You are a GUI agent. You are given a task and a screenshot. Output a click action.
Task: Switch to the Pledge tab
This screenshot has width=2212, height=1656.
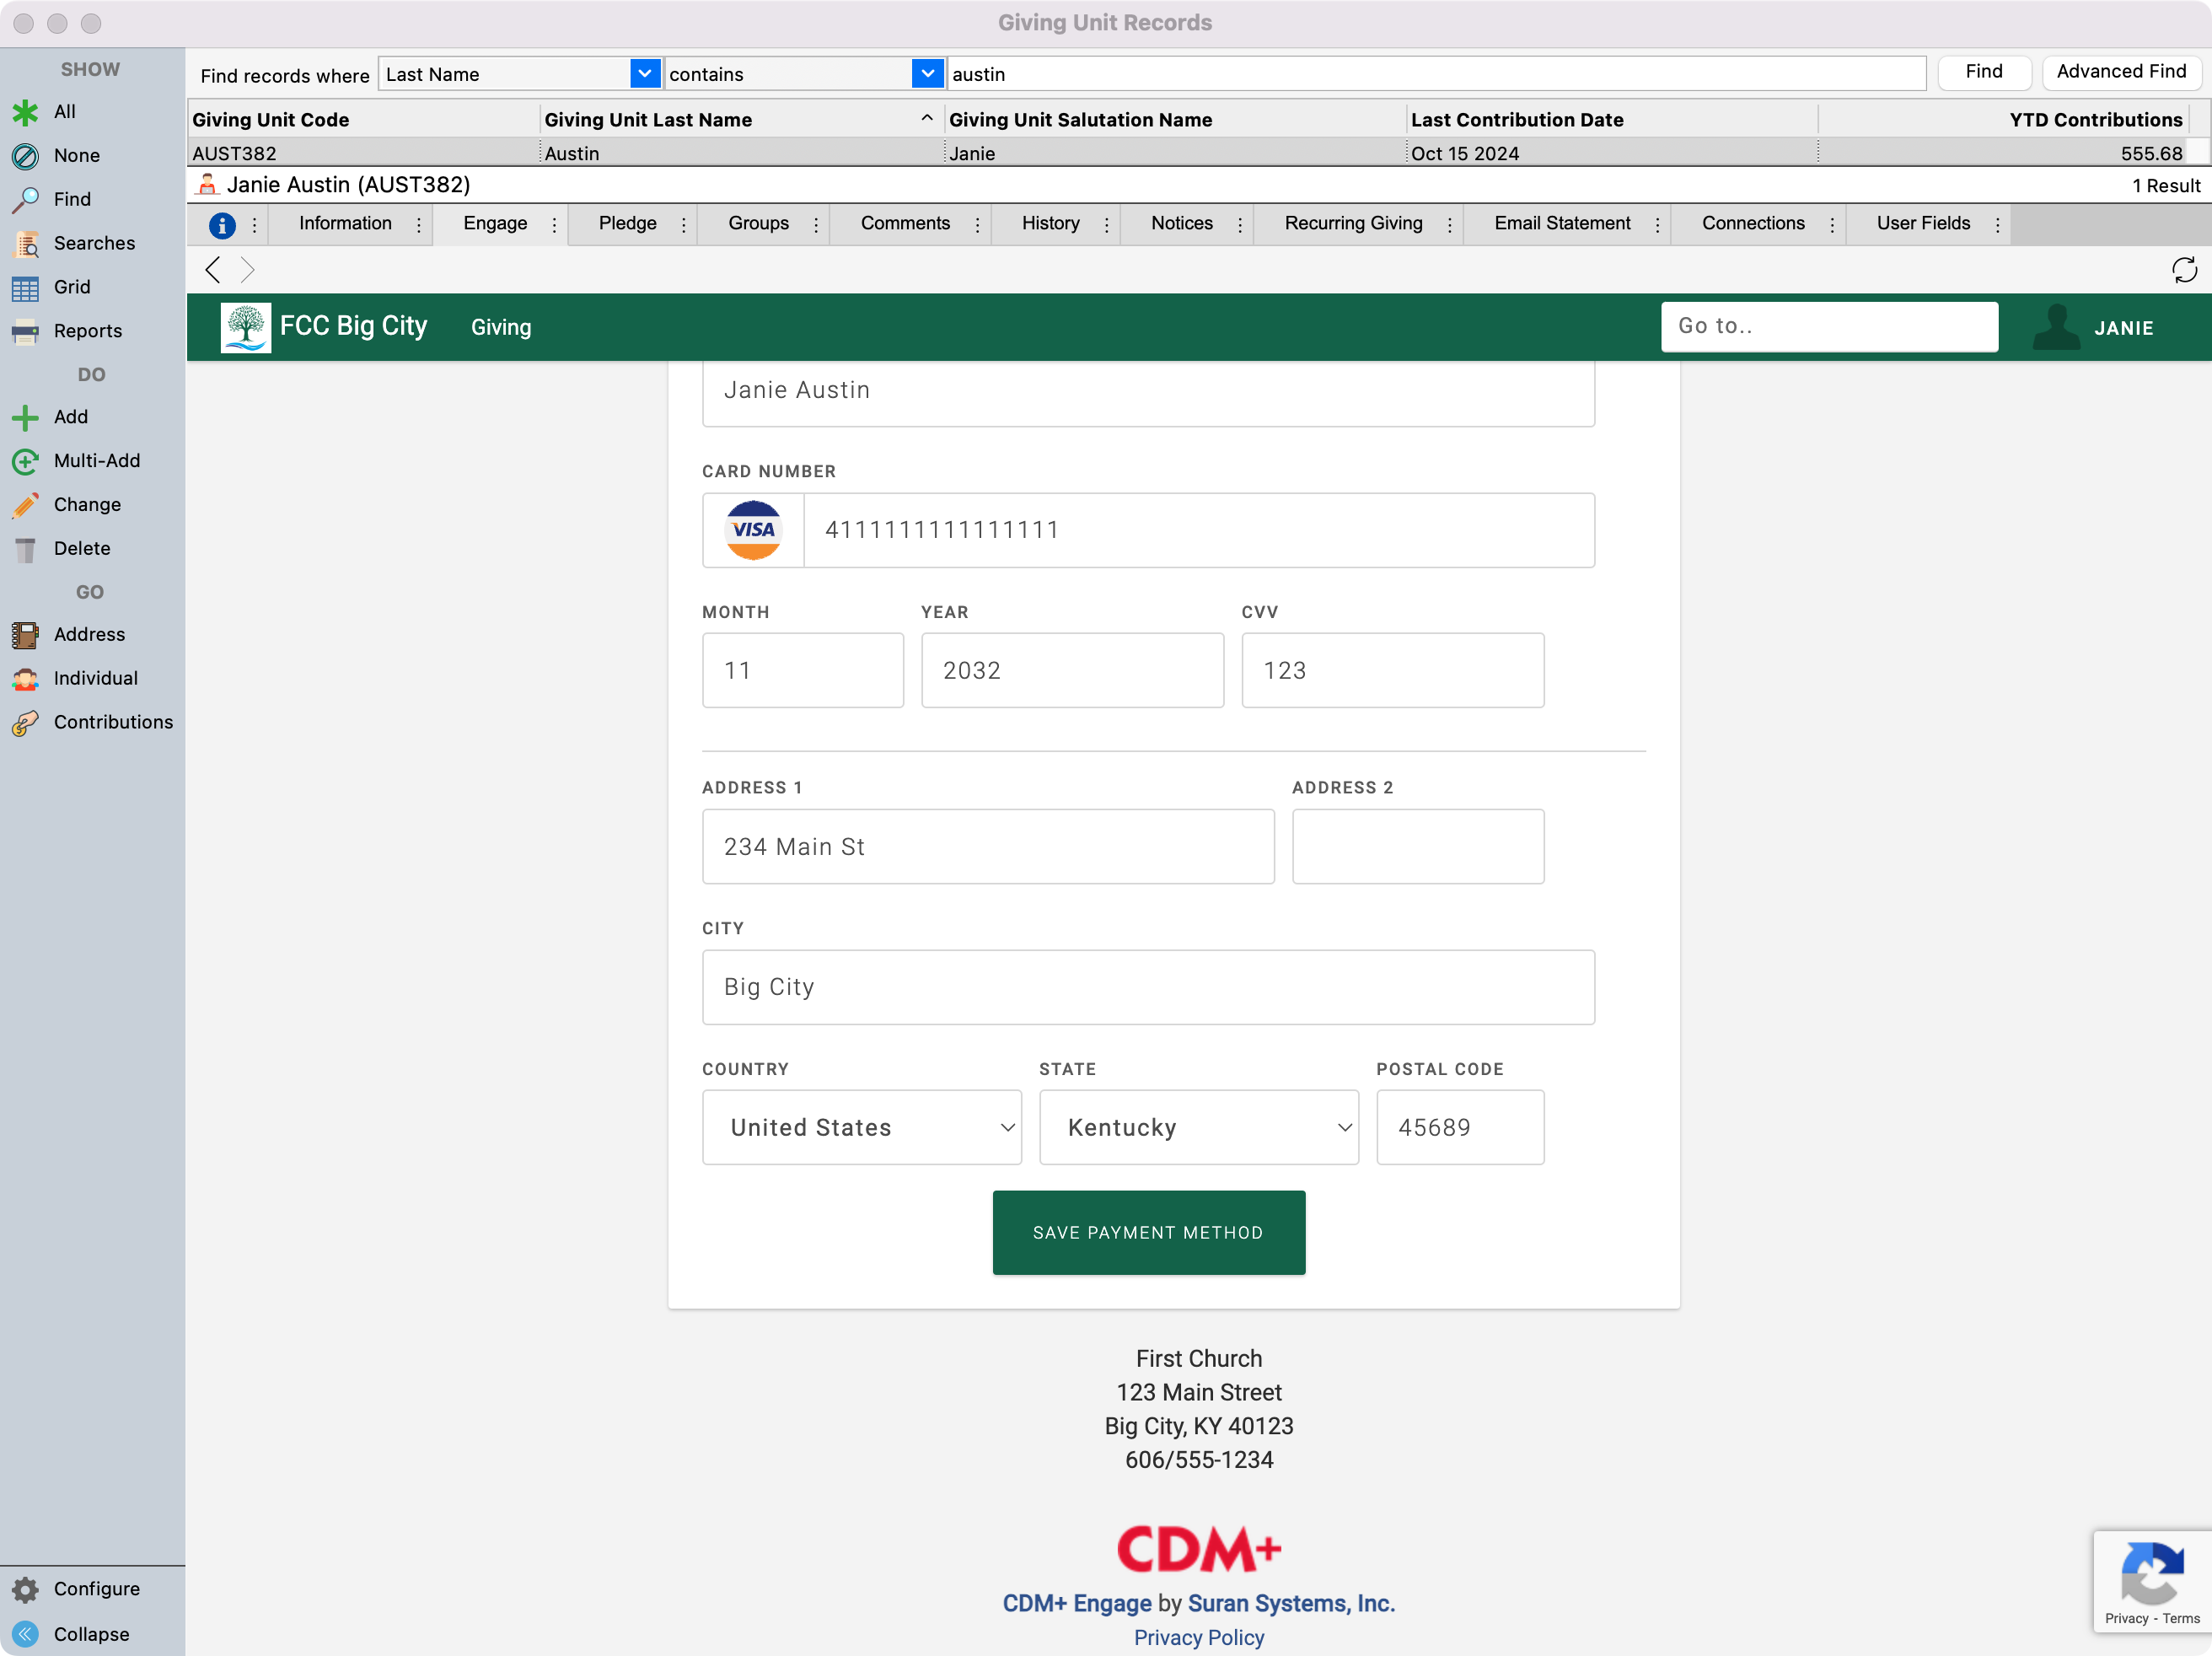tap(627, 224)
